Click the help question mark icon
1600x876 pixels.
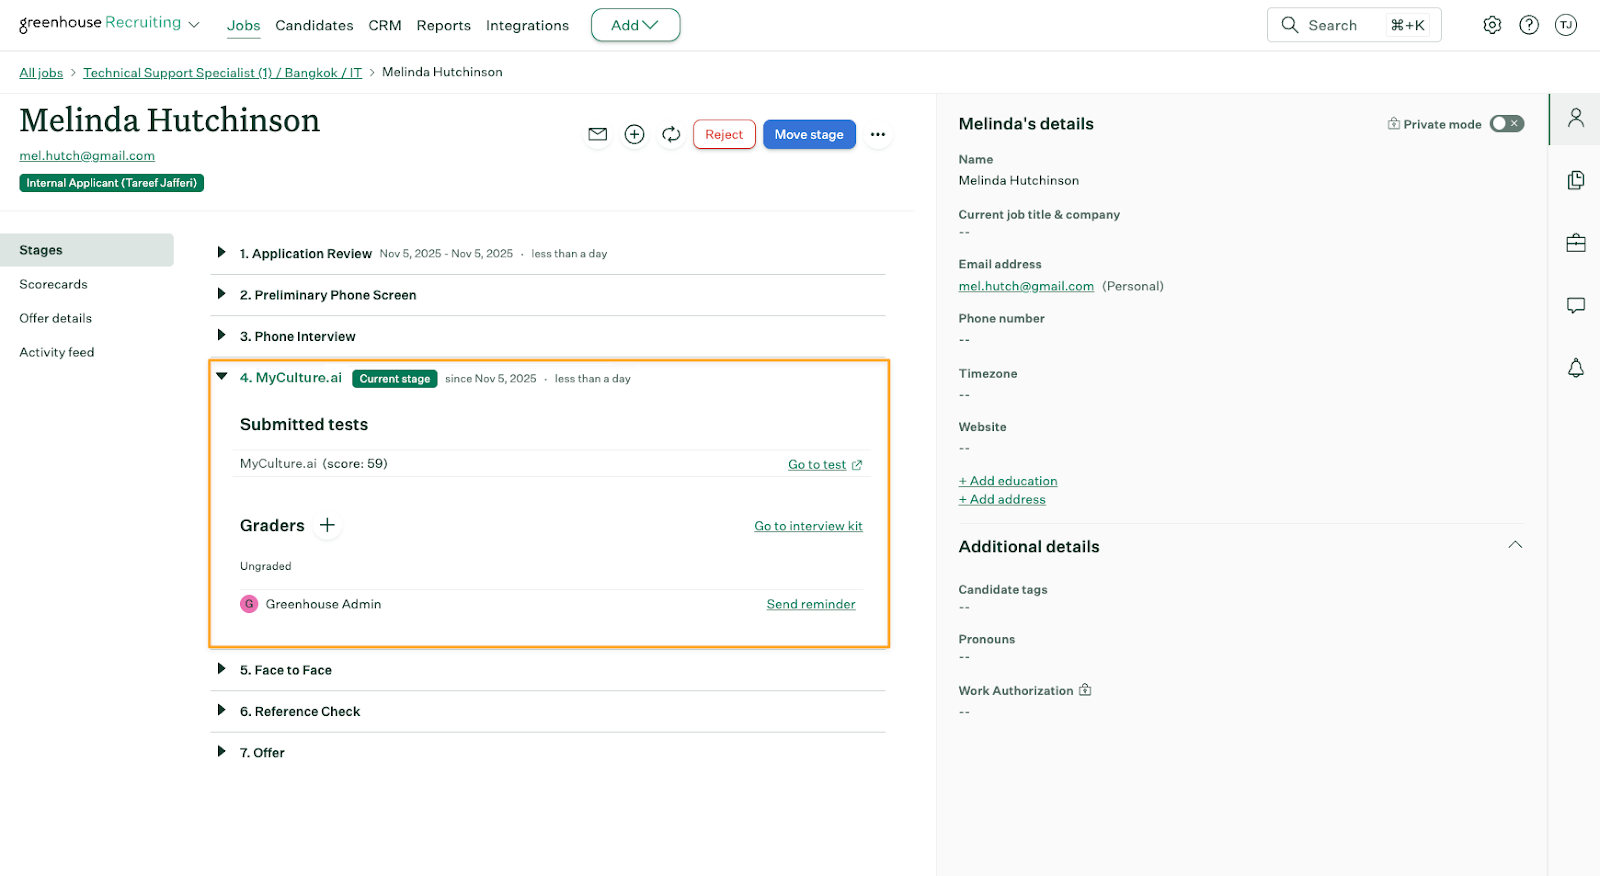pyautogui.click(x=1528, y=25)
